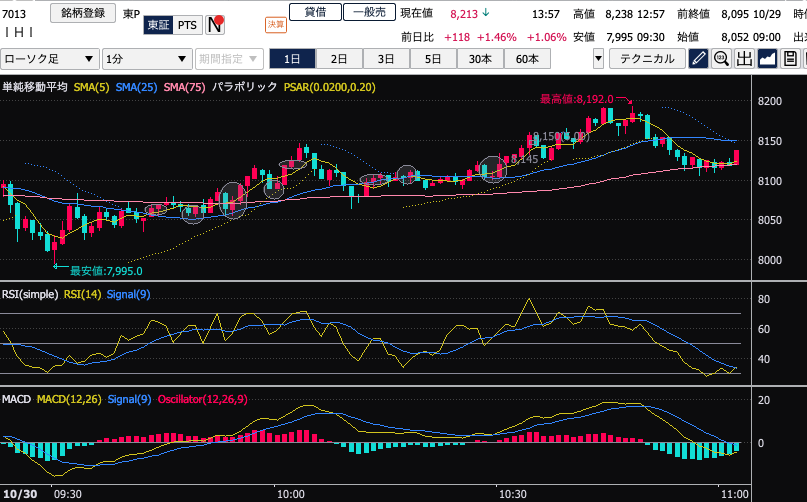Toggle the 出 volume display icon
Screen dimensions: 807x502
click(745, 59)
